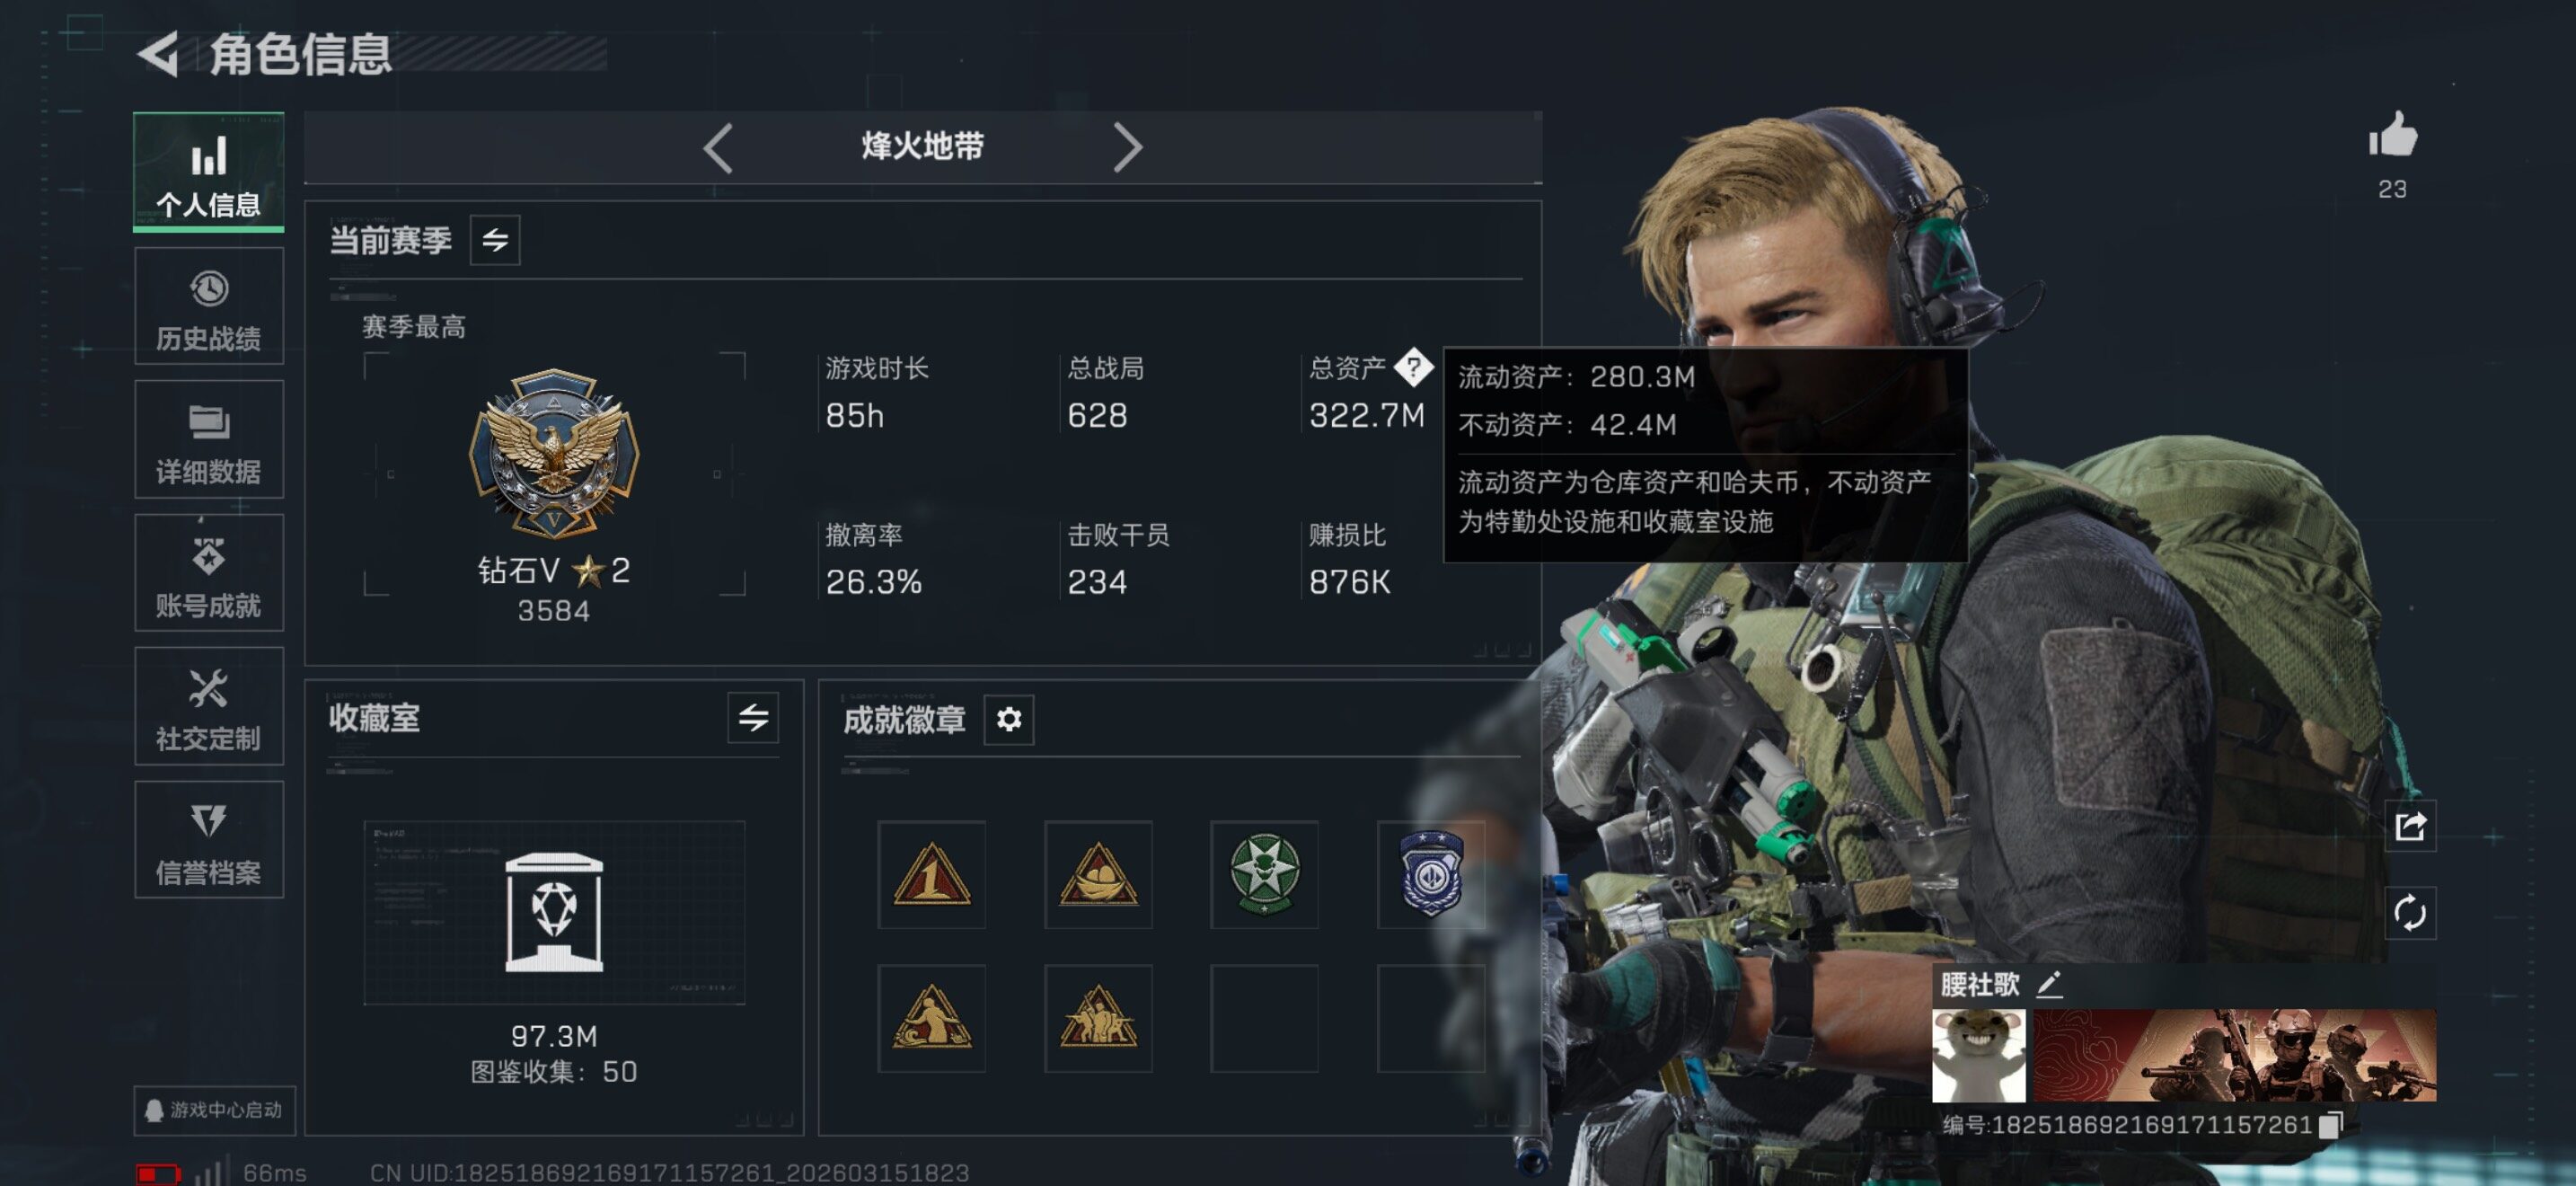Select the green star achievement badge
Screen dimensions: 2576x1186
(1264, 874)
